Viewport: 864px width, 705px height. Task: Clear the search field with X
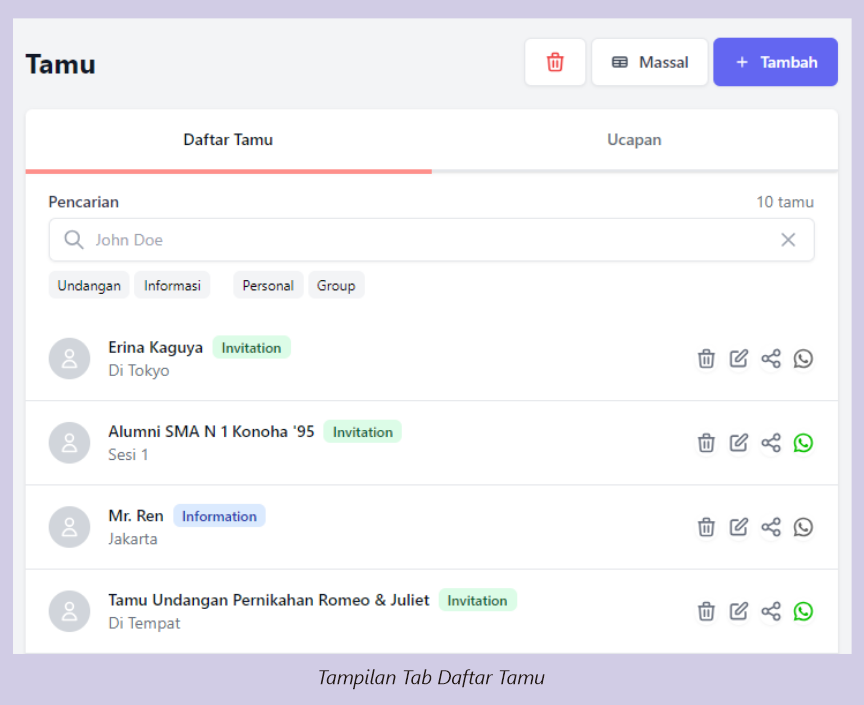[788, 240]
